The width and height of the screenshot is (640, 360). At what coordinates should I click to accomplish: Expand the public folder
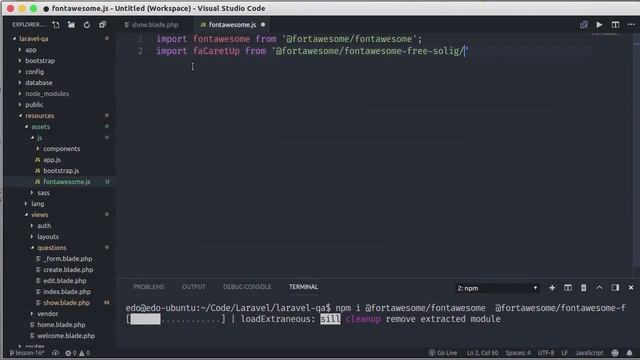(34, 105)
